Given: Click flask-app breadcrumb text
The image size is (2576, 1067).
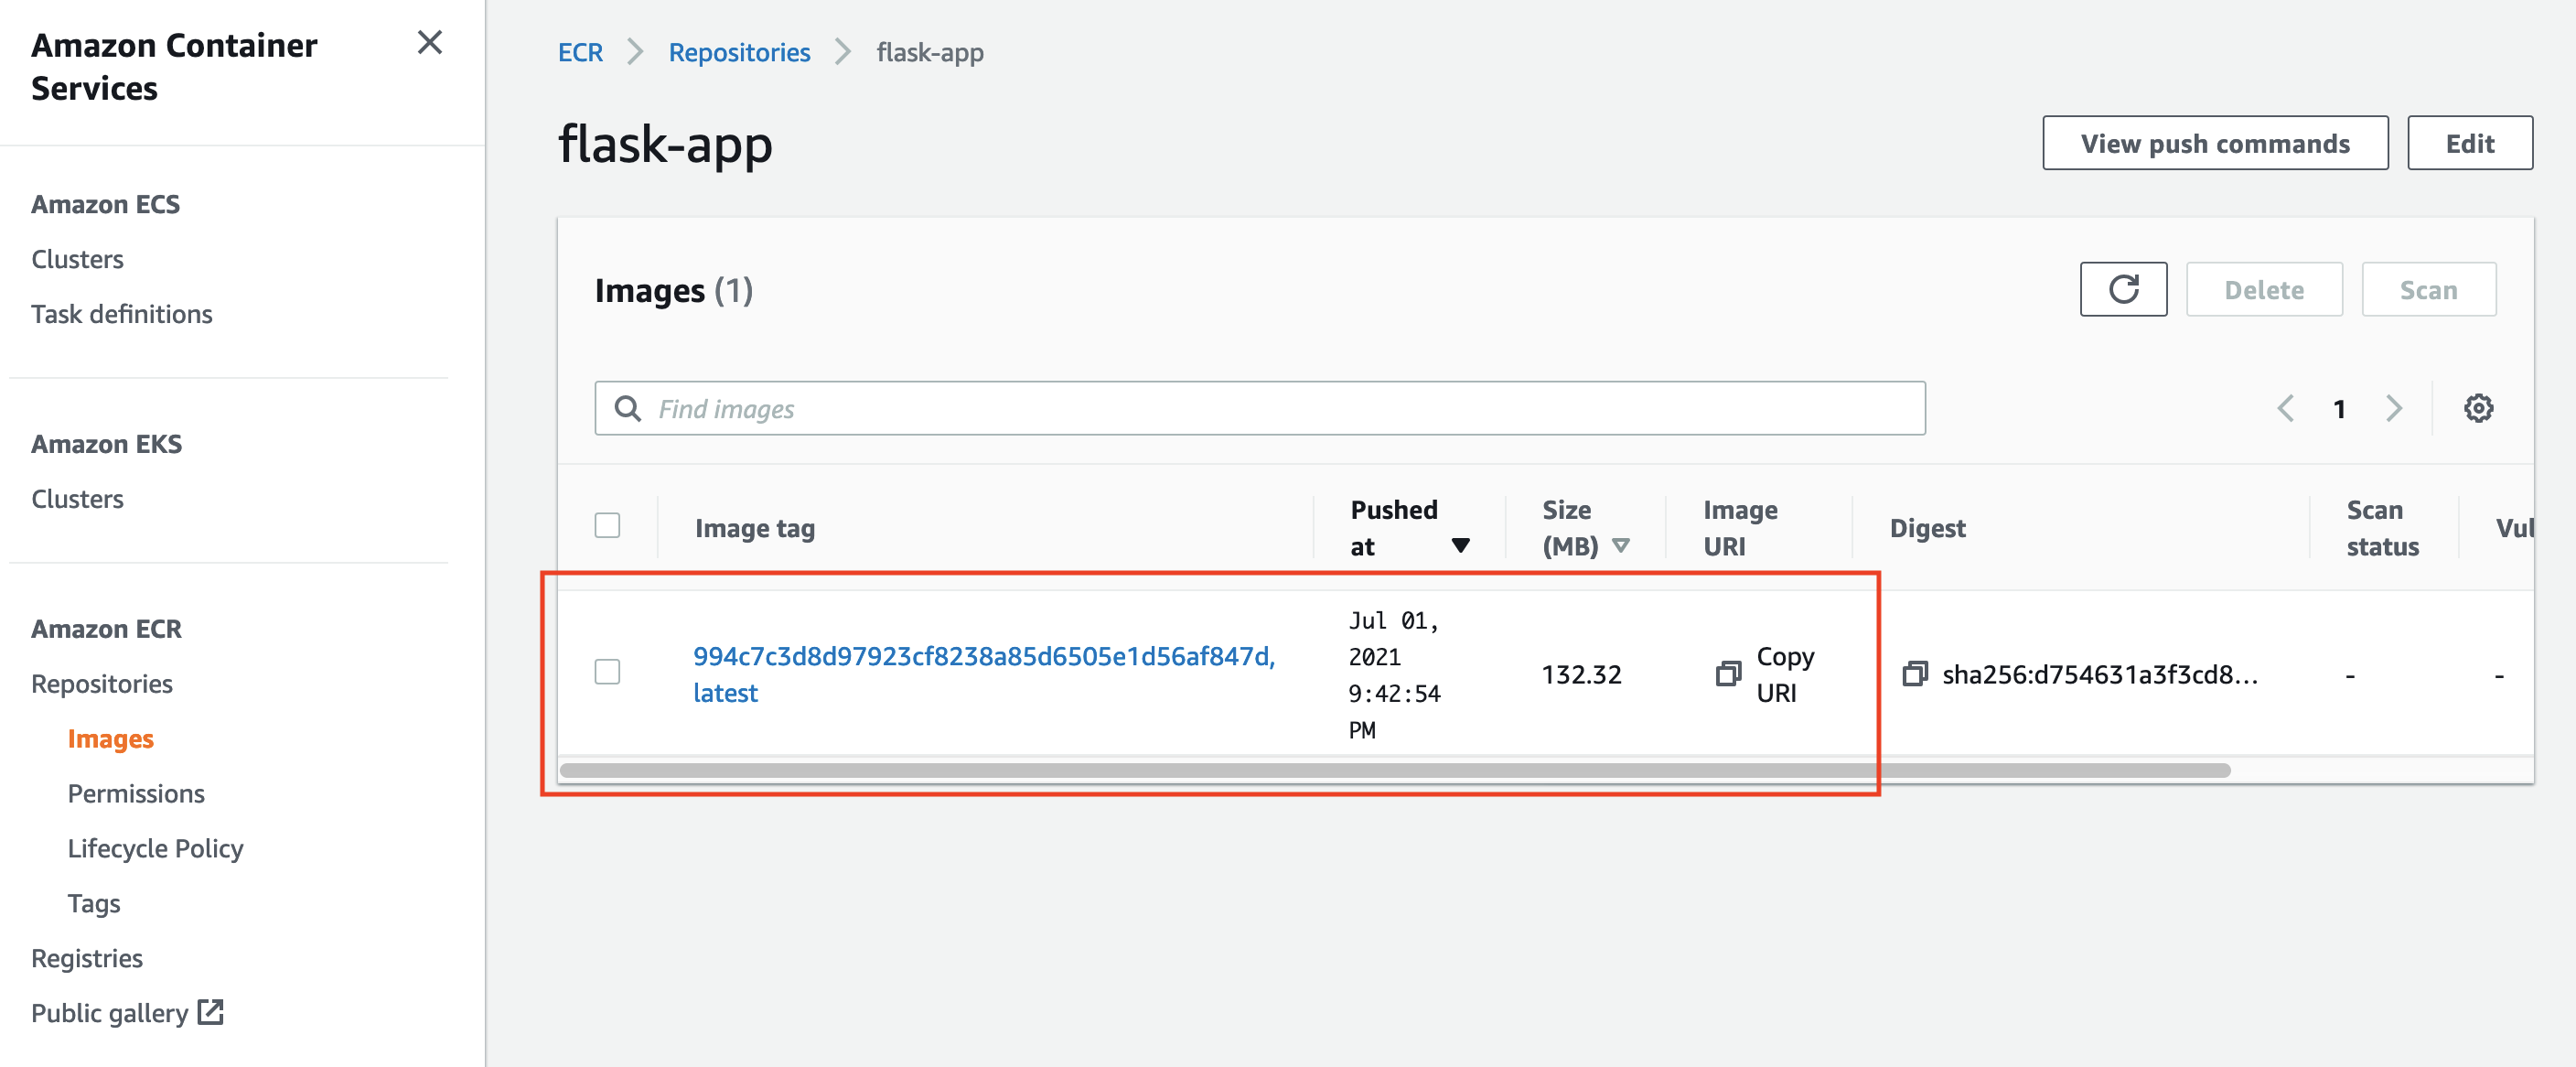Looking at the screenshot, I should click(x=930, y=52).
